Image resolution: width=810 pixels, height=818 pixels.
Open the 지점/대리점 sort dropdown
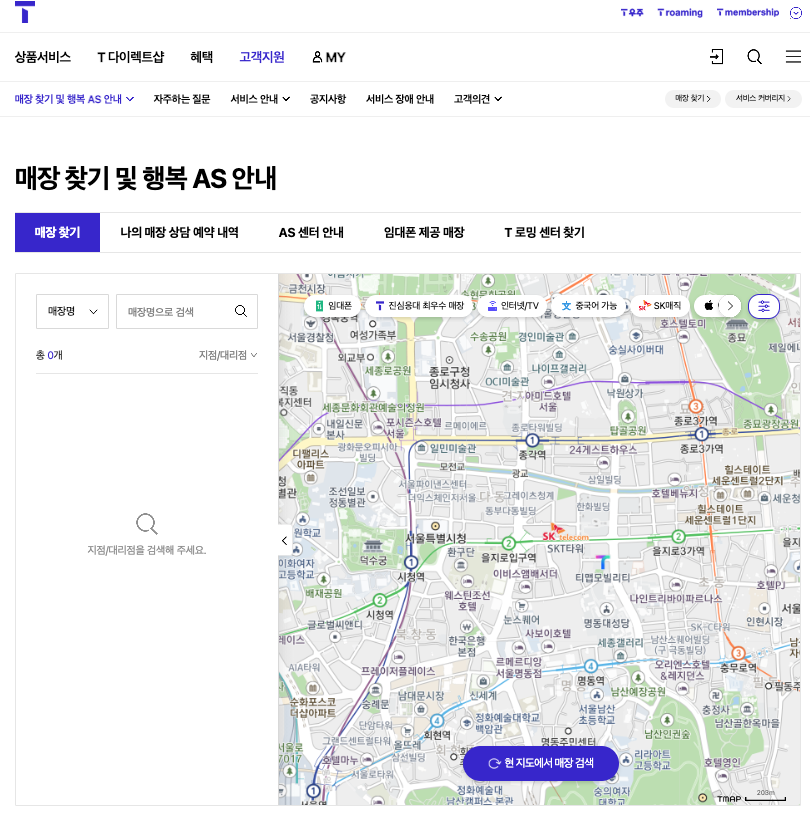tap(228, 355)
